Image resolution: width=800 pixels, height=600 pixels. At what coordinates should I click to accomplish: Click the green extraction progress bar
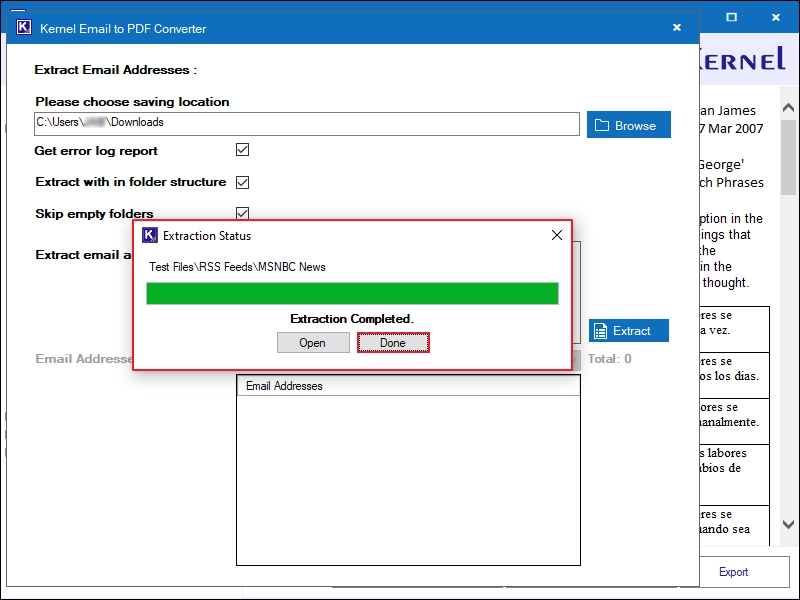(352, 293)
